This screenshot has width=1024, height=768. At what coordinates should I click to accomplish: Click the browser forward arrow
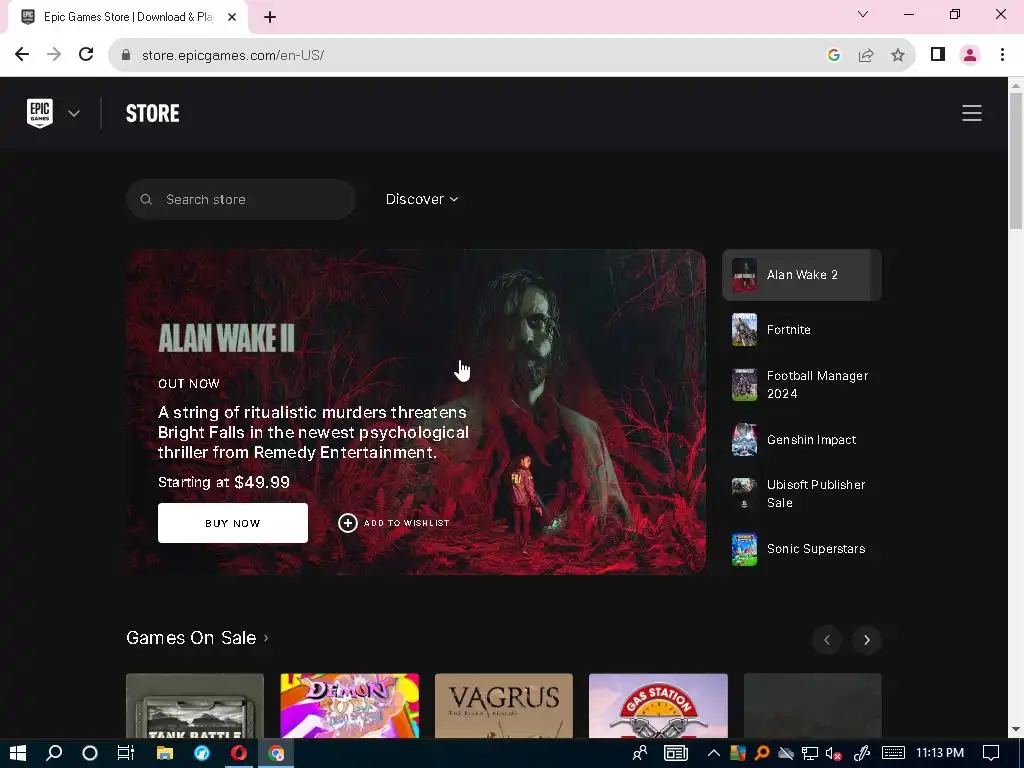coord(54,54)
